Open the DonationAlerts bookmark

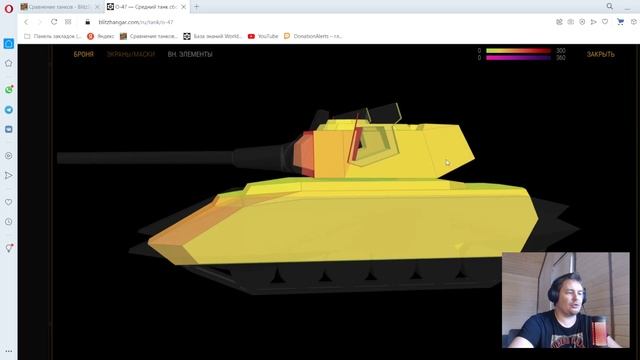[x=313, y=36]
